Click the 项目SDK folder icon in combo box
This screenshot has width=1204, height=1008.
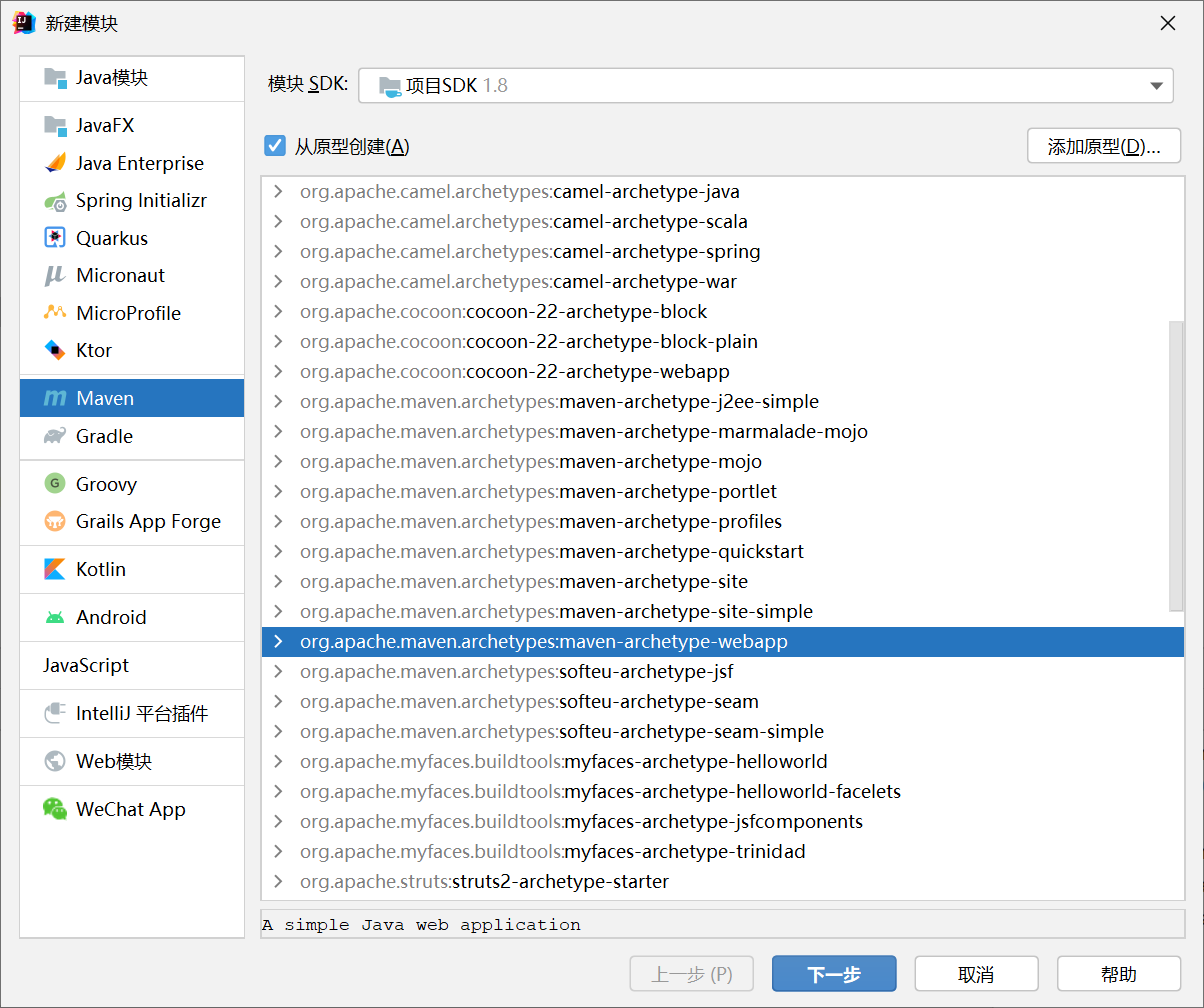point(390,86)
